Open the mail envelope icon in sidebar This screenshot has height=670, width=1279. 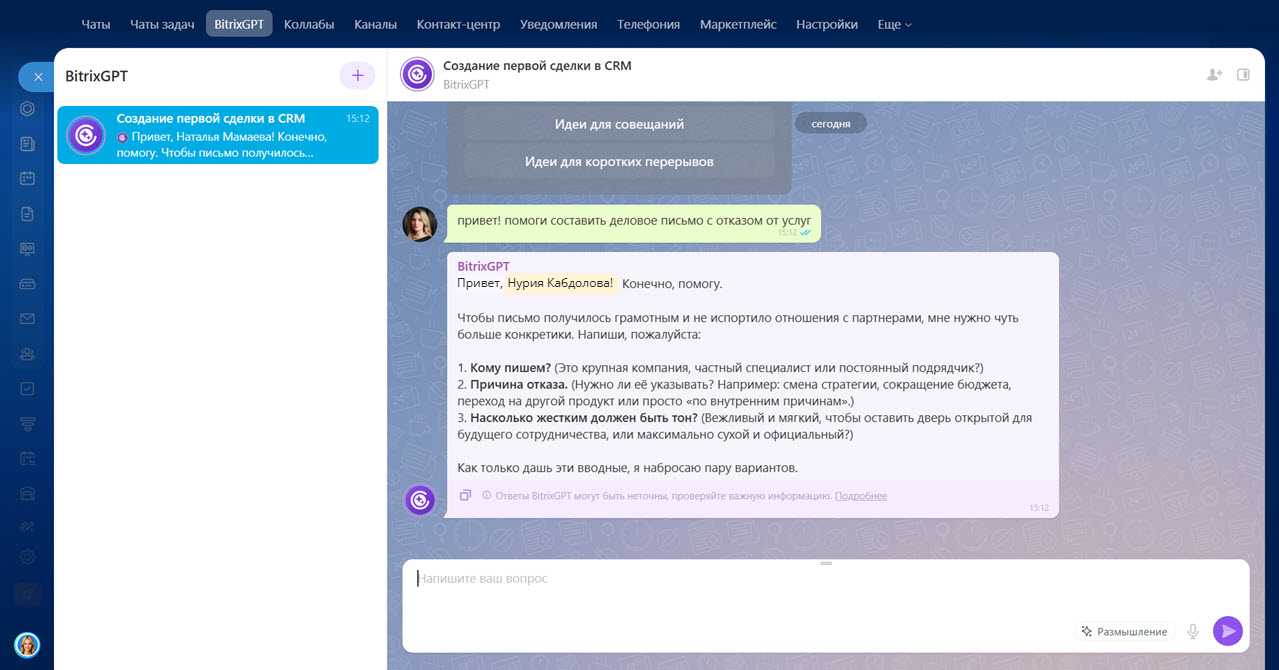point(28,319)
